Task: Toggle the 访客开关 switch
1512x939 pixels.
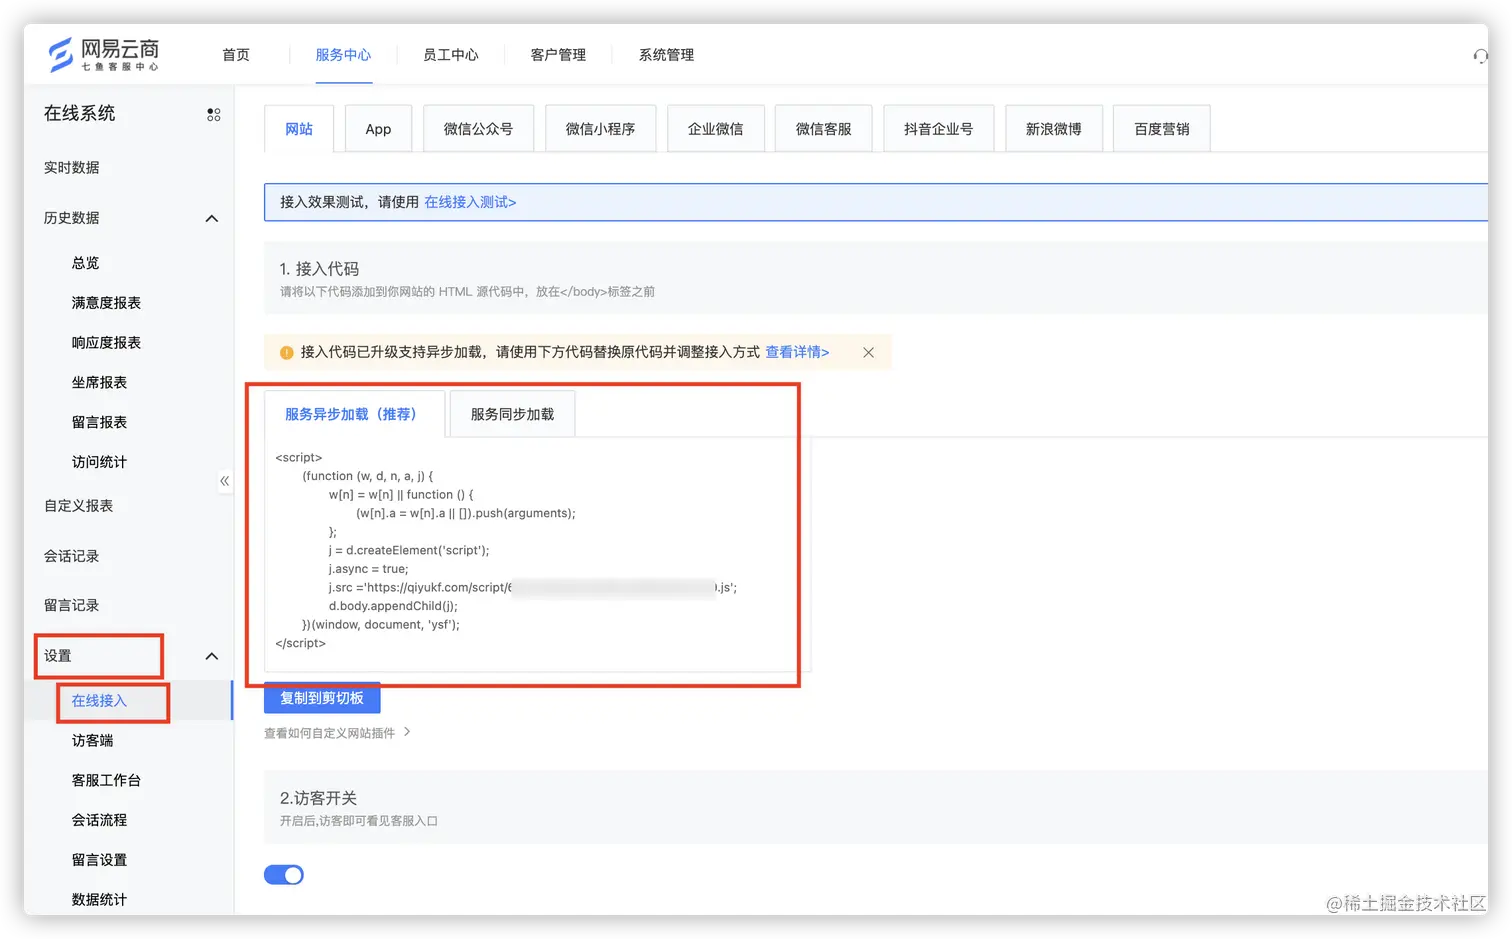Action: coord(284,875)
